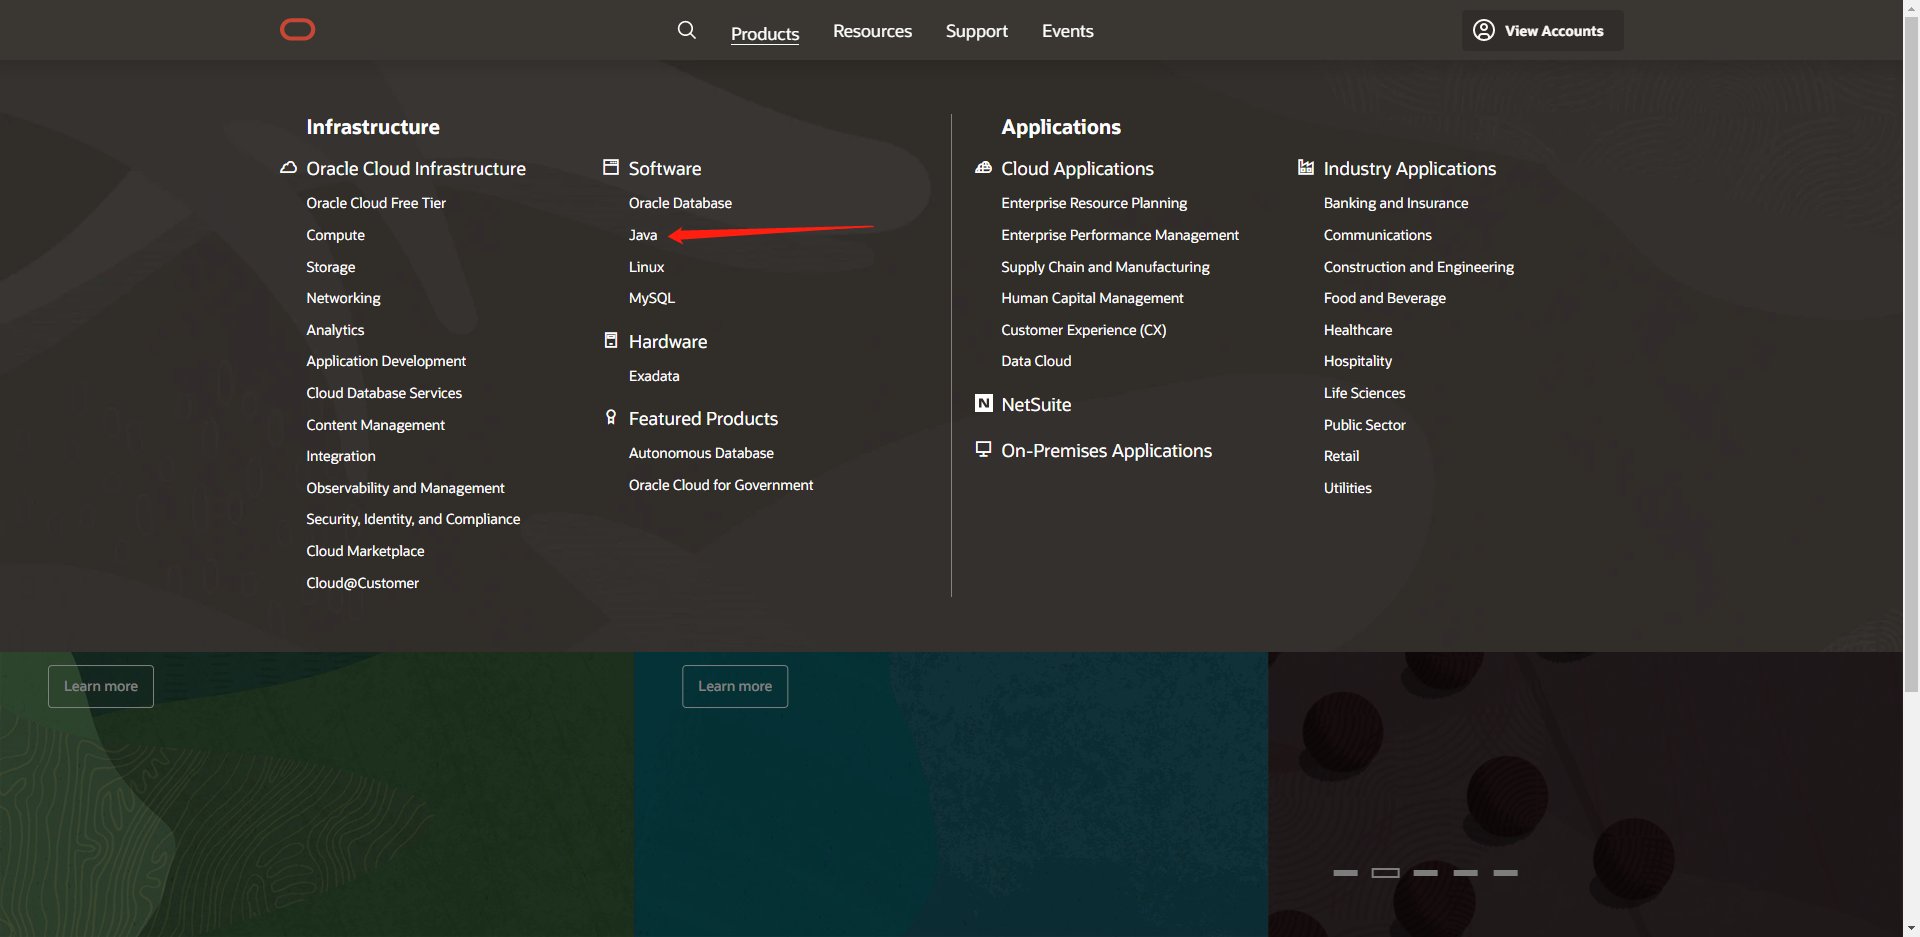Open Food and Beverage link
The height and width of the screenshot is (937, 1920).
(x=1385, y=298)
